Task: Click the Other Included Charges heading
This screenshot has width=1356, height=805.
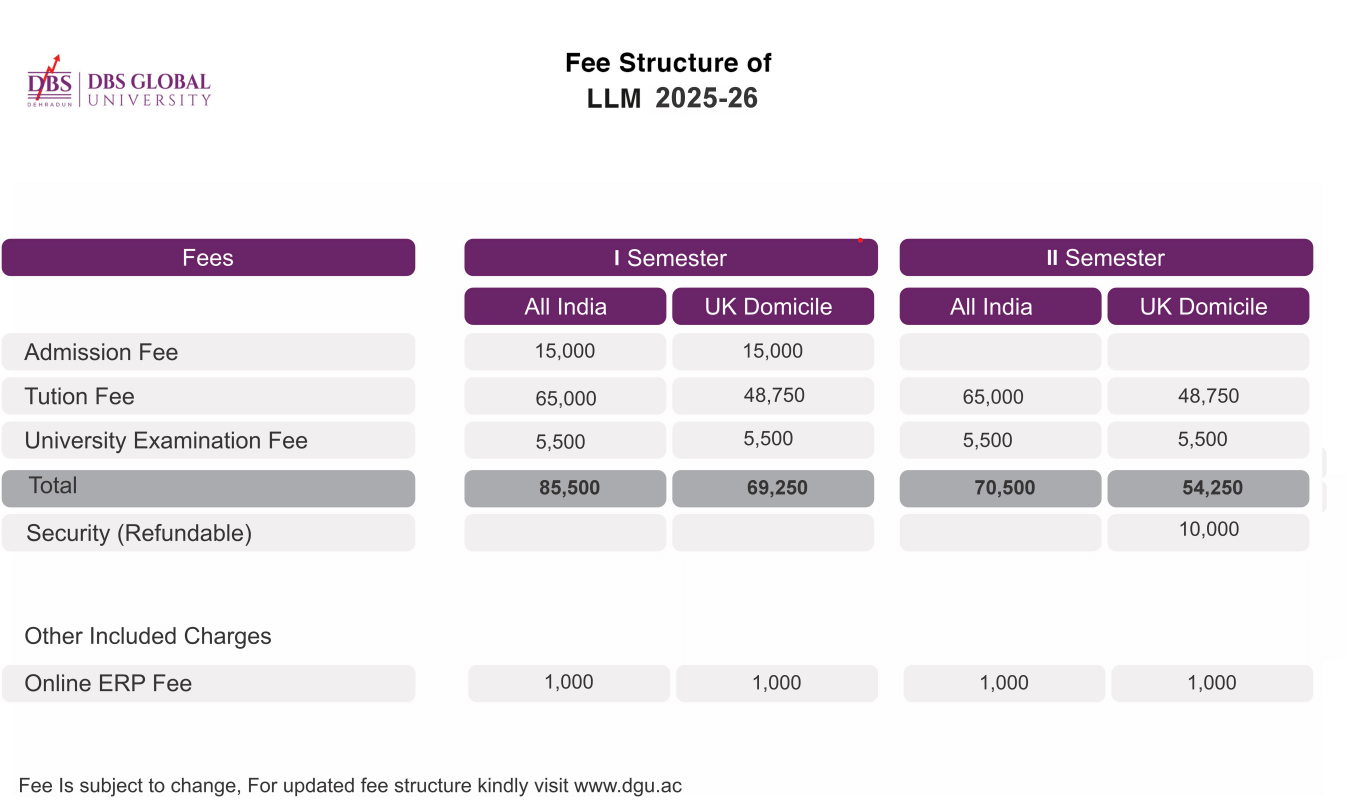Action: tap(148, 636)
